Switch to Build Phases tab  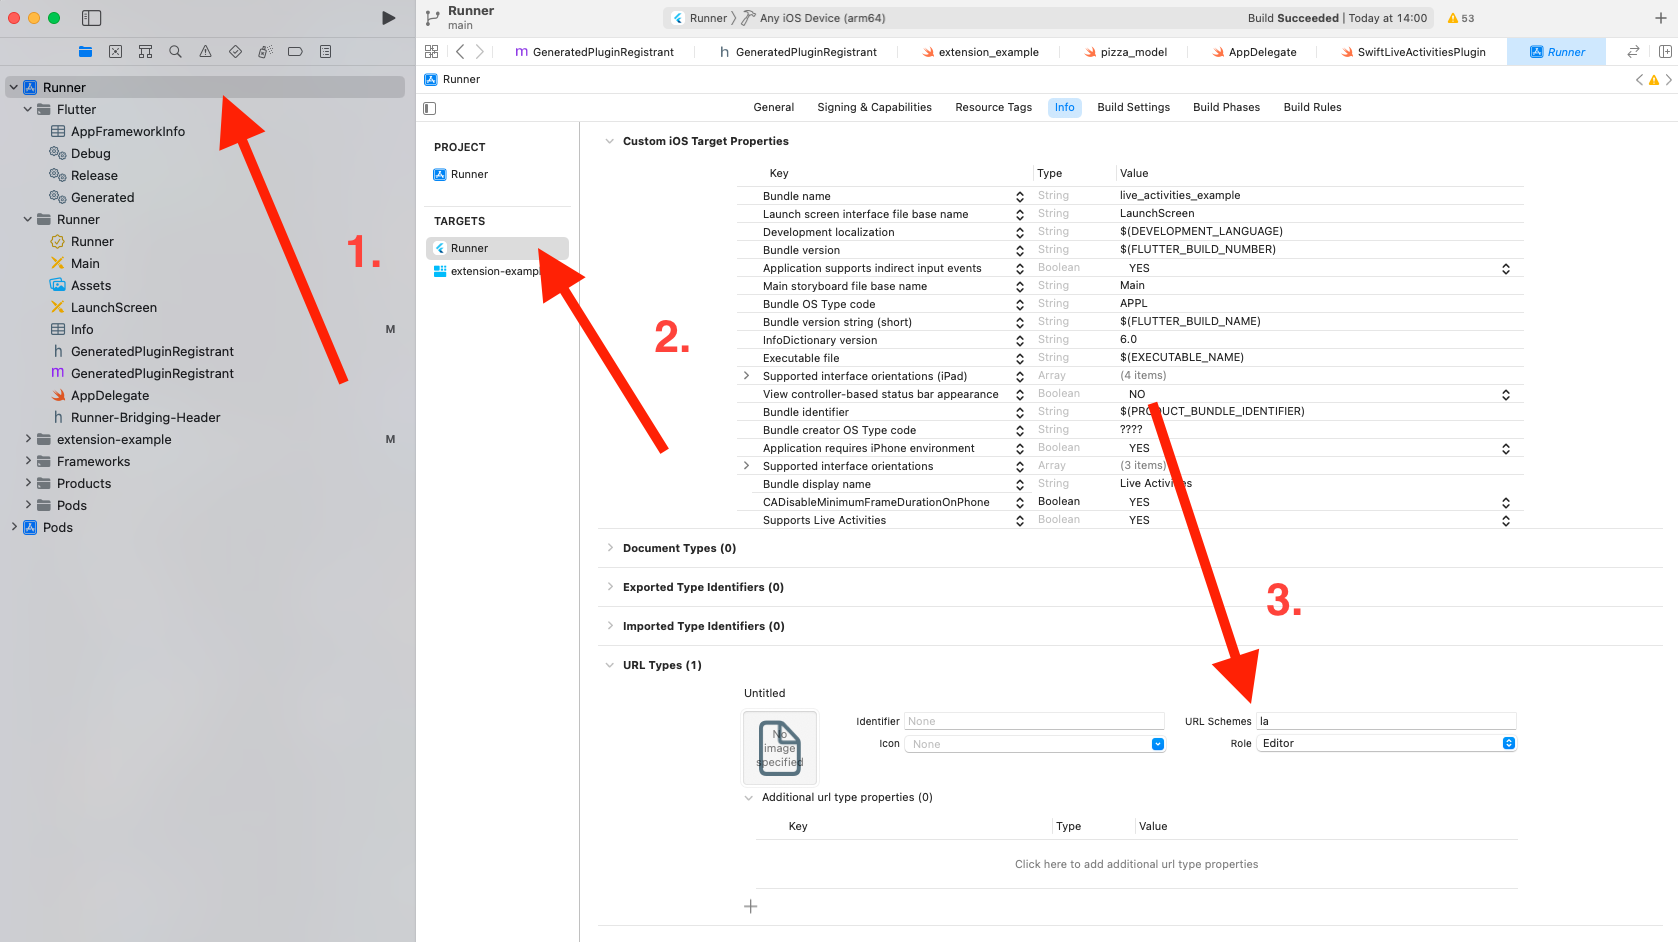point(1226,108)
